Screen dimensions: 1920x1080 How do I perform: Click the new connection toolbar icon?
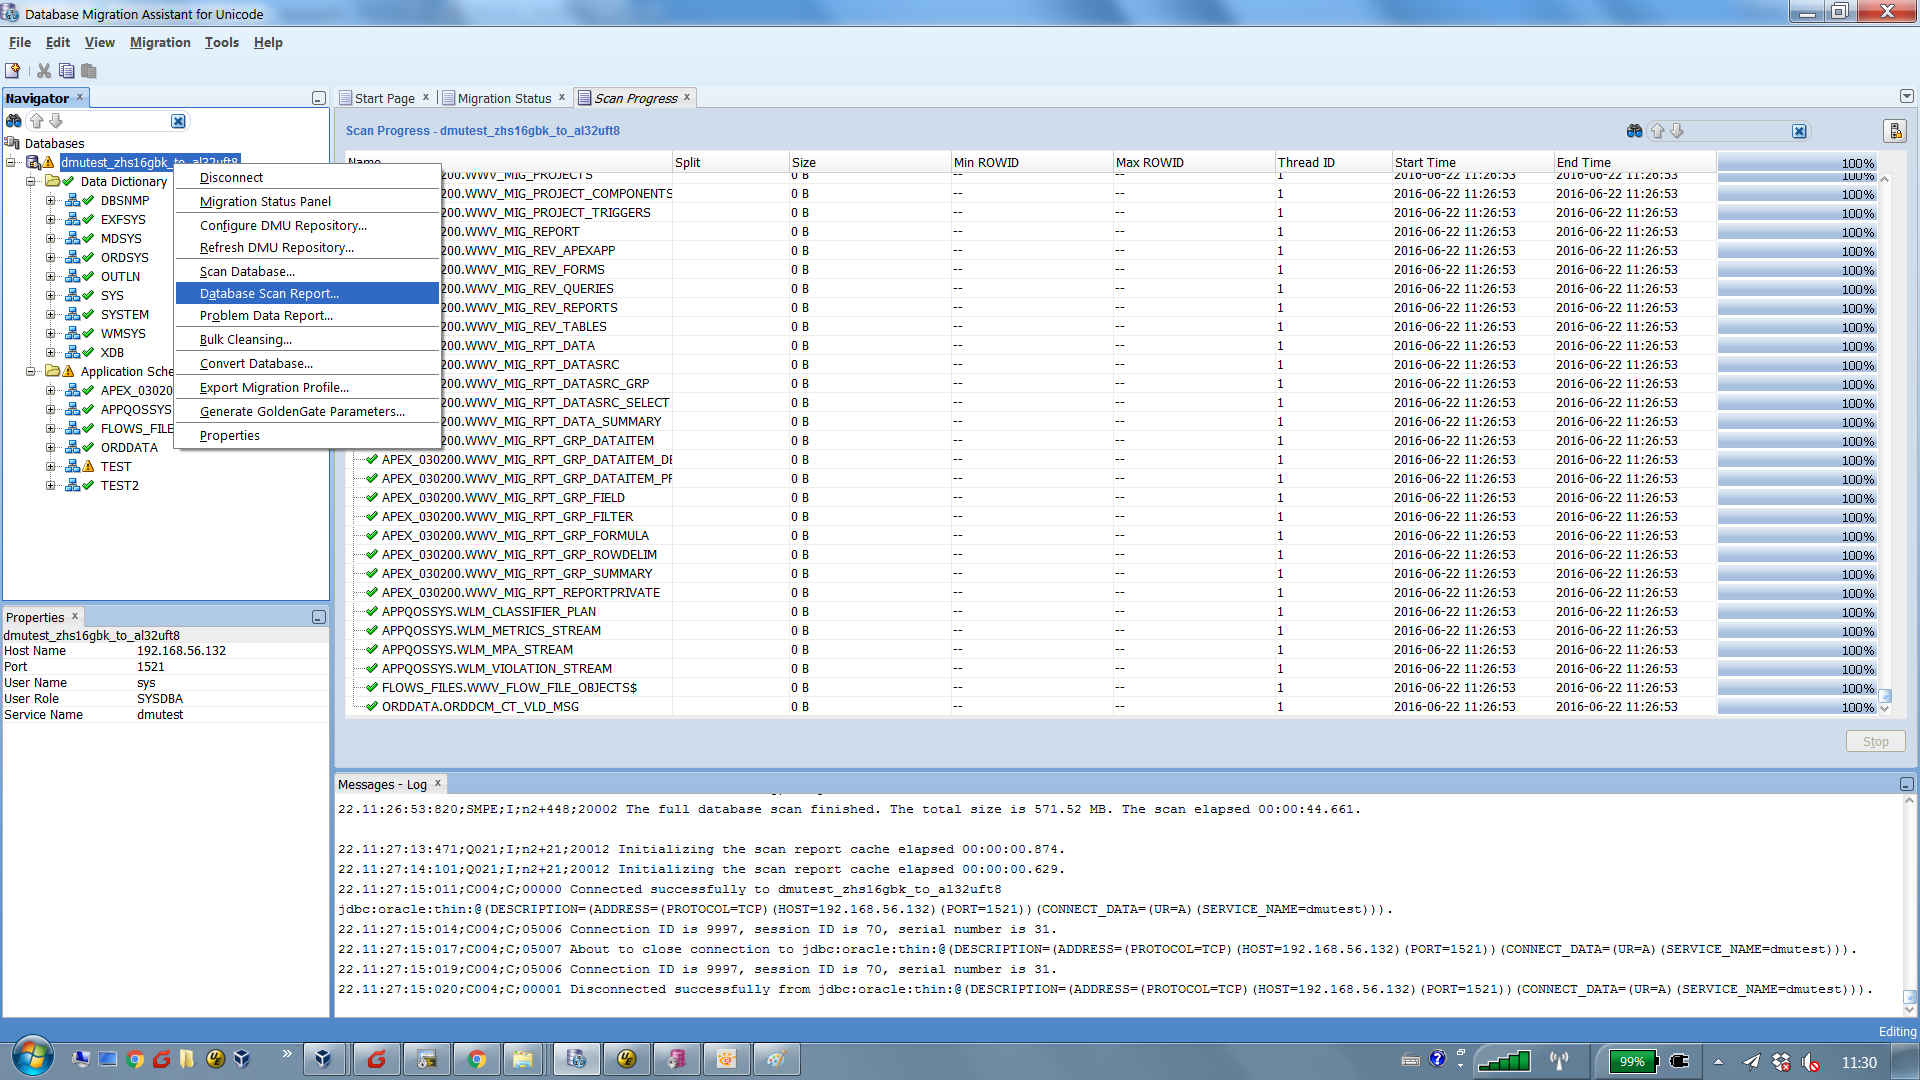point(13,71)
